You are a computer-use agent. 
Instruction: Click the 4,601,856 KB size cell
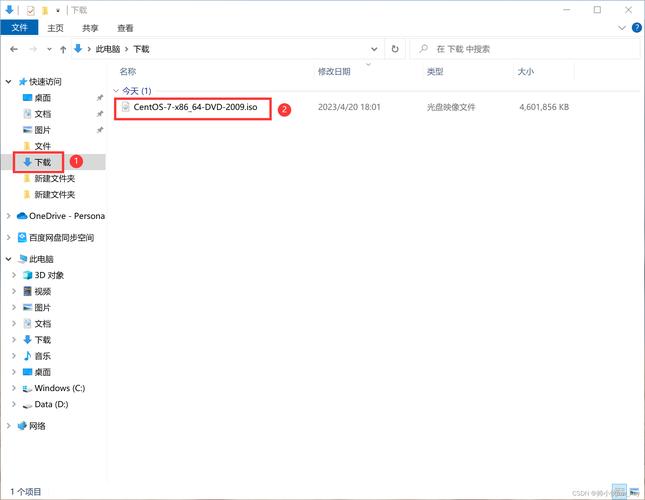coord(544,107)
